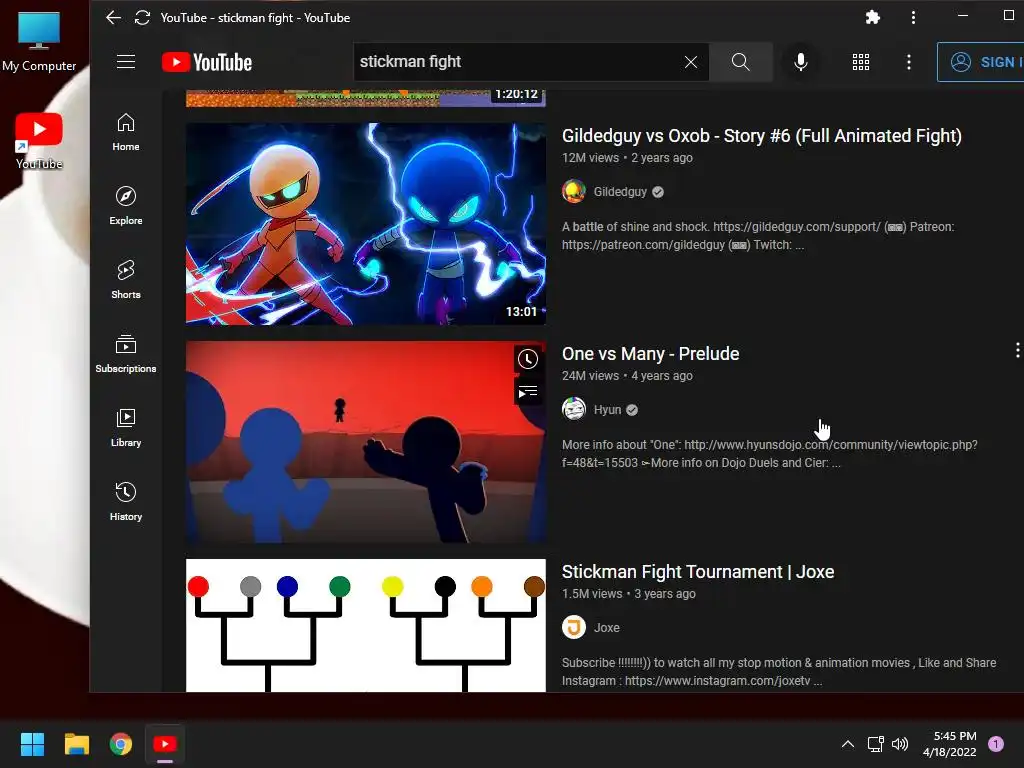
Task: Open the window's three-dot menu in the title bar
Action: 913,18
